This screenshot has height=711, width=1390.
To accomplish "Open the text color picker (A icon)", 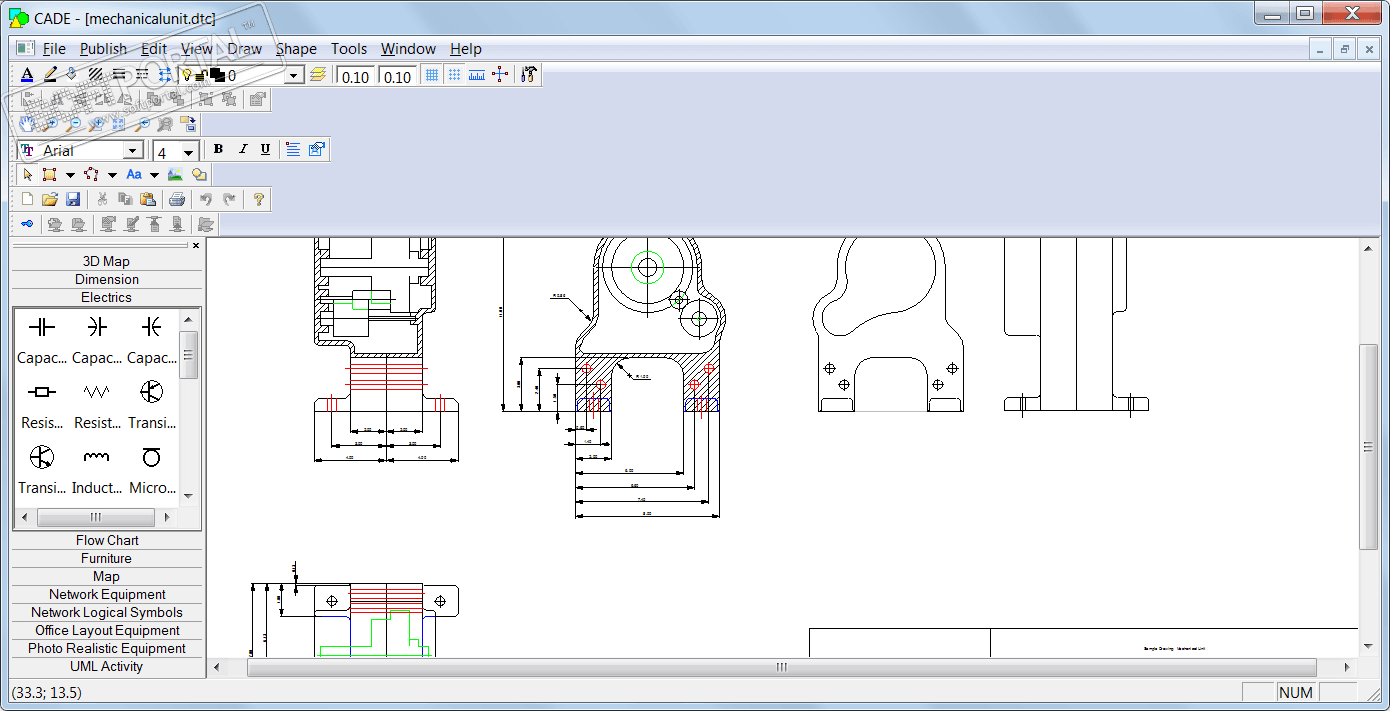I will click(x=27, y=75).
